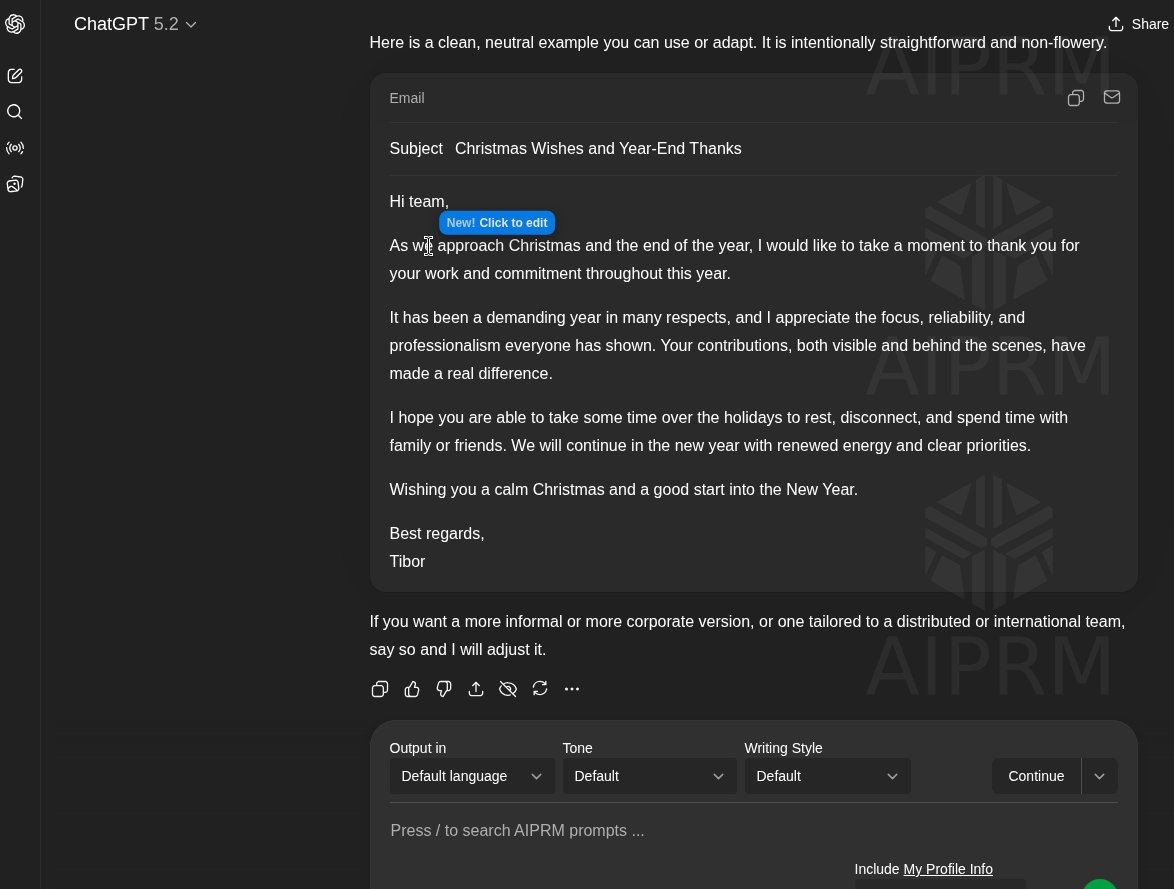The width and height of the screenshot is (1174, 889).
Task: Click the mail icon on the Email block
Action: coord(1111,98)
